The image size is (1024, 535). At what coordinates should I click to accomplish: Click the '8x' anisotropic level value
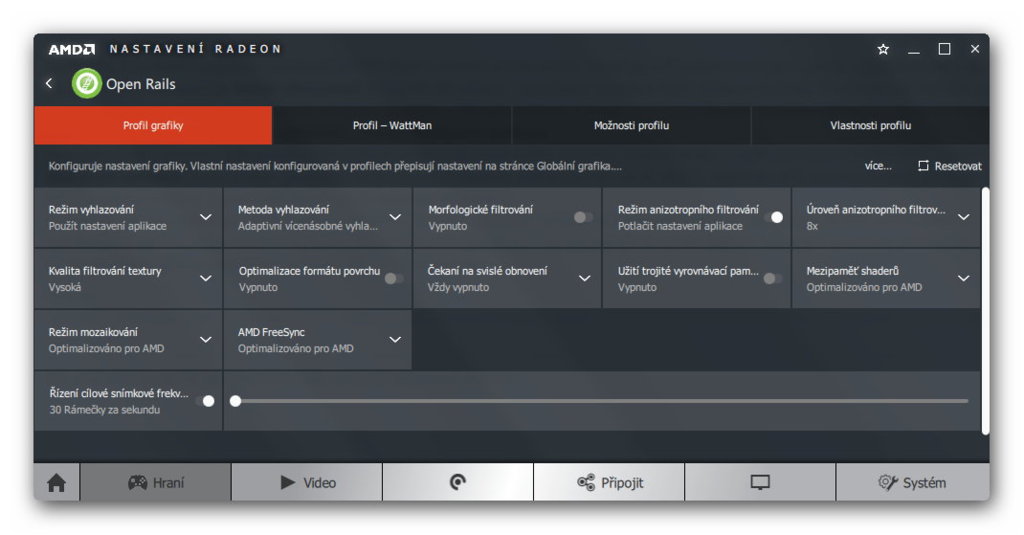point(812,226)
